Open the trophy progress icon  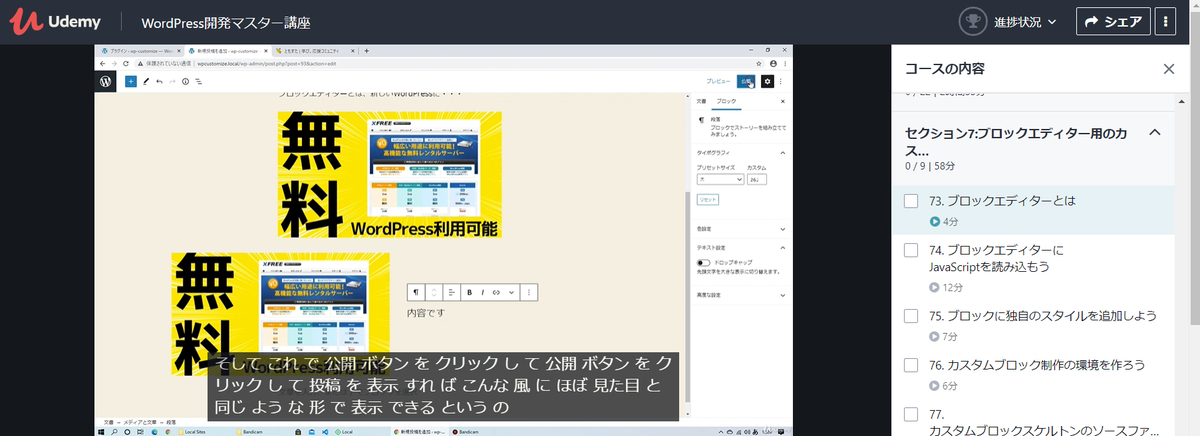[x=971, y=21]
